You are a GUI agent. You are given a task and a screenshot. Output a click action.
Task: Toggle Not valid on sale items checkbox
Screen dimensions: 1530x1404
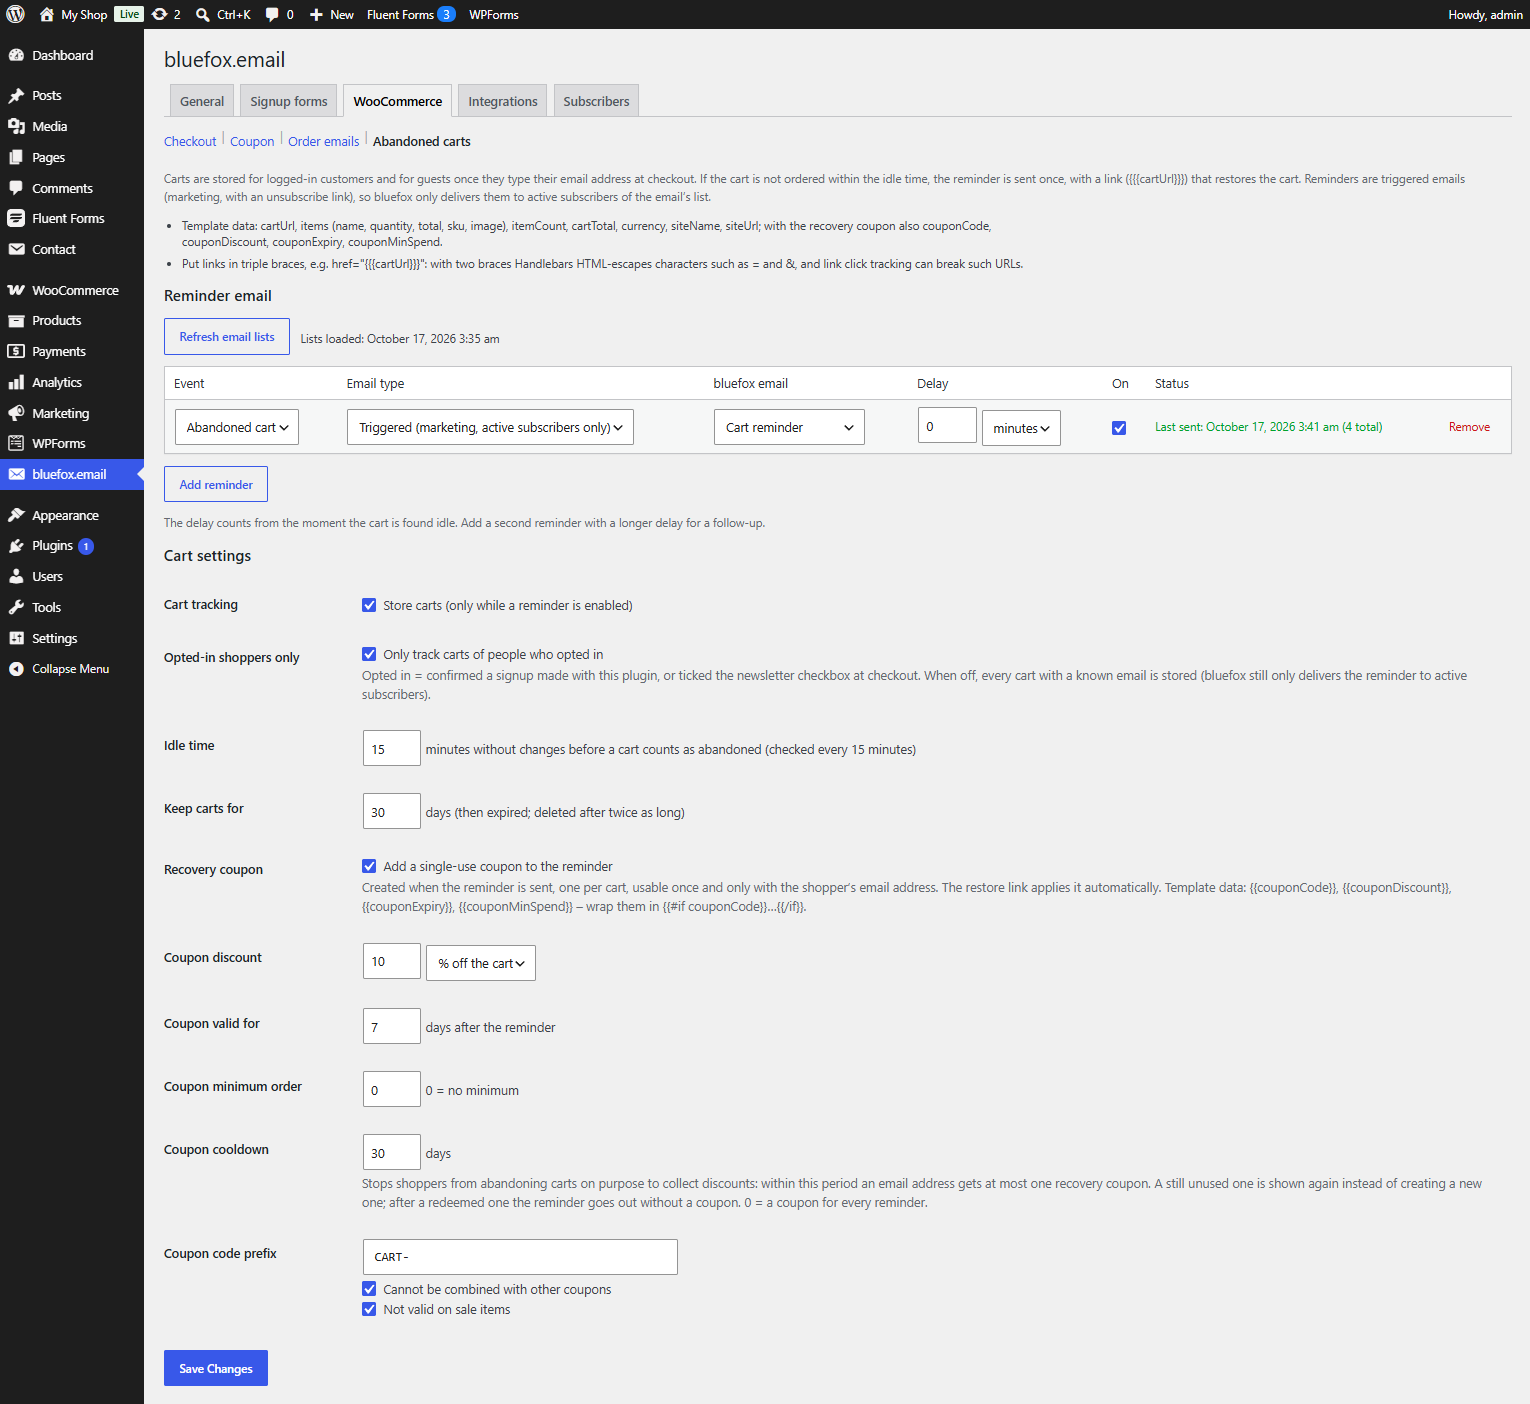(369, 1309)
